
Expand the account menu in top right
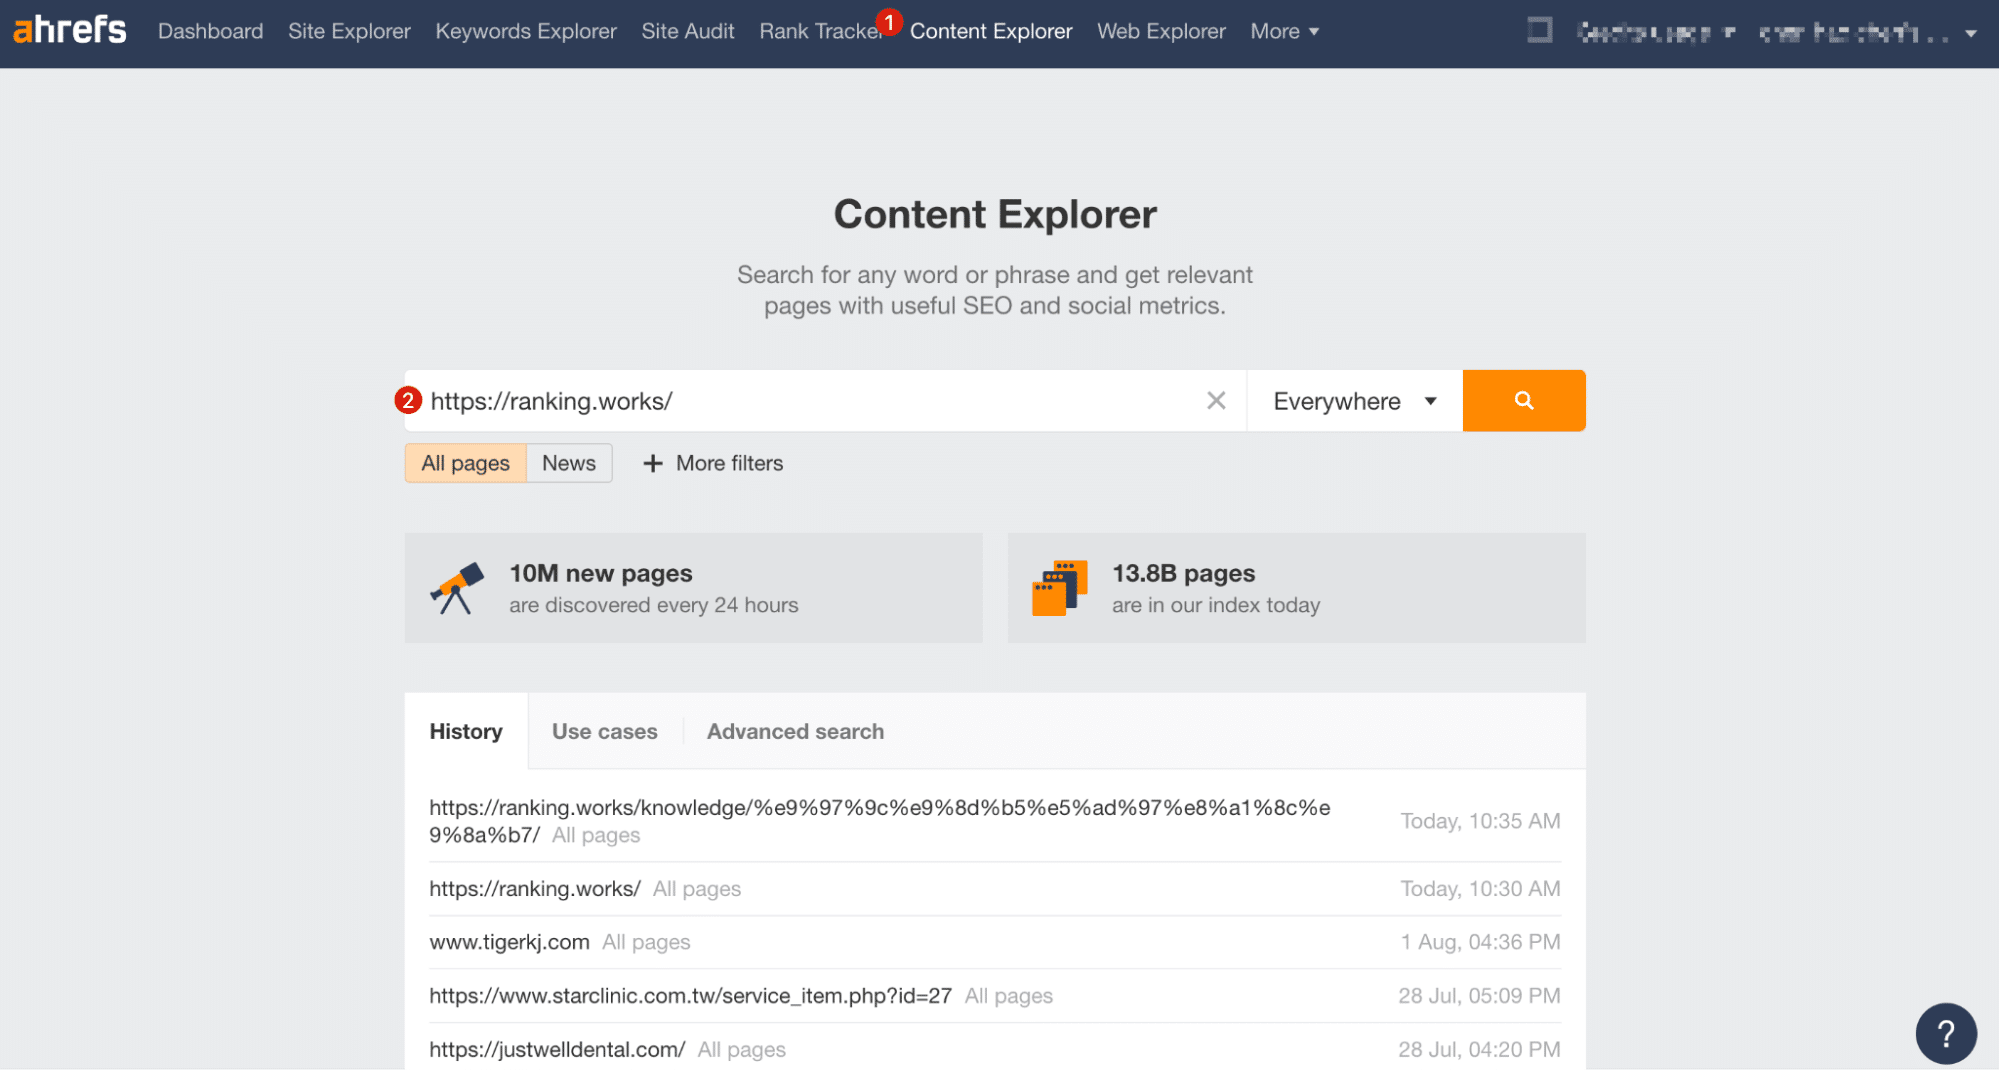1970,33
